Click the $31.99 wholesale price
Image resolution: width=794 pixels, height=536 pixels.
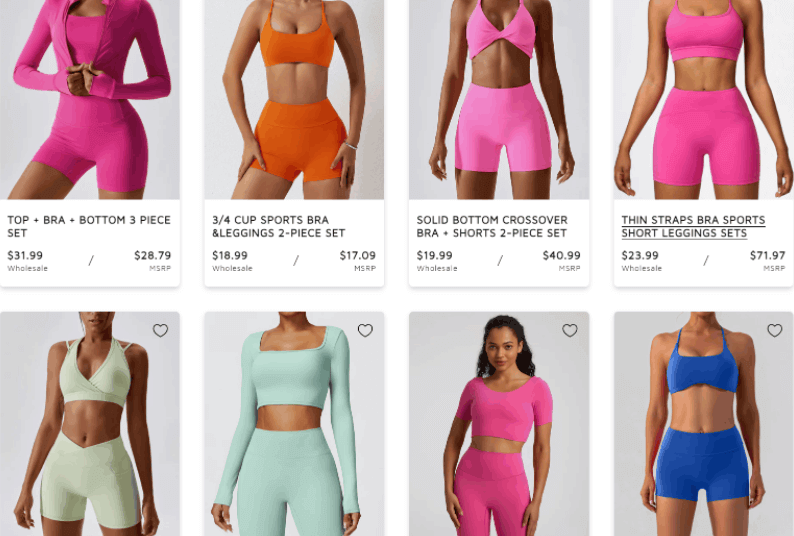click(25, 255)
